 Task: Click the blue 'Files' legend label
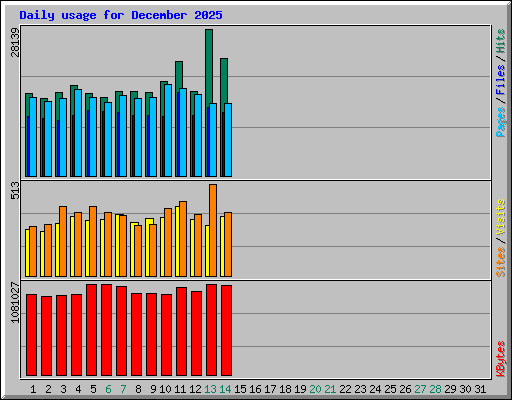[x=500, y=79]
